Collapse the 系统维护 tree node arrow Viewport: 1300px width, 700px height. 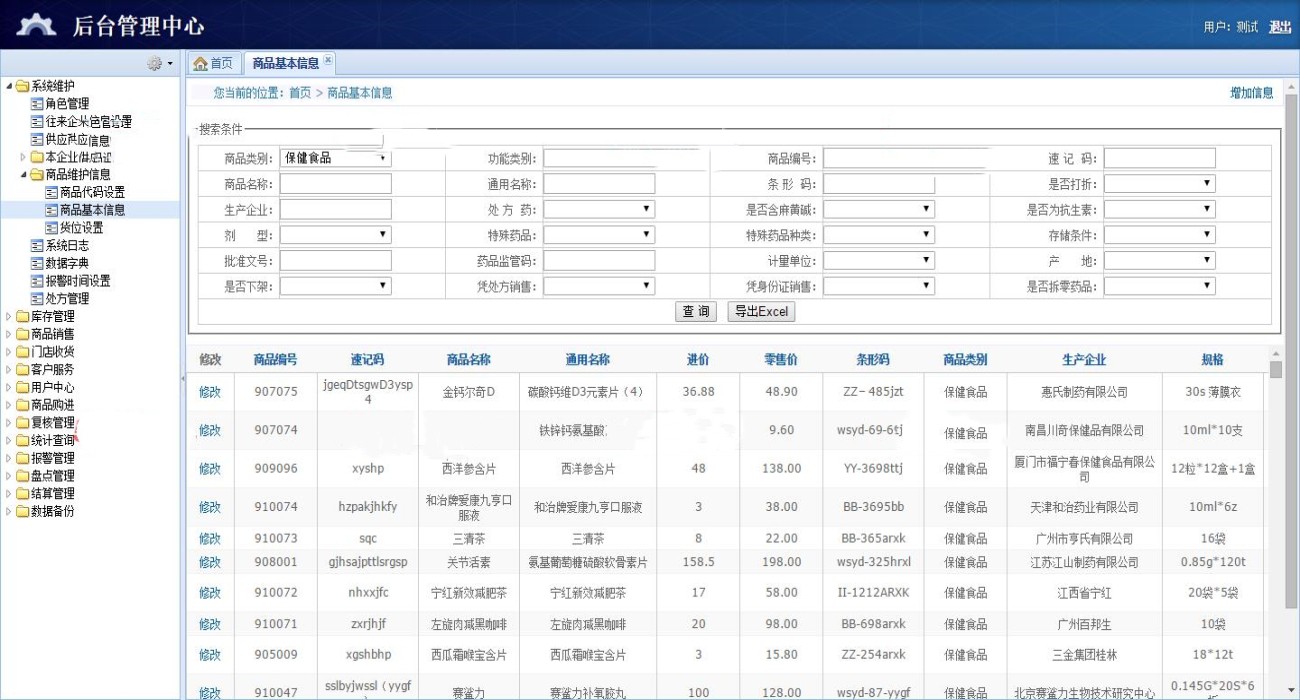click(9, 86)
